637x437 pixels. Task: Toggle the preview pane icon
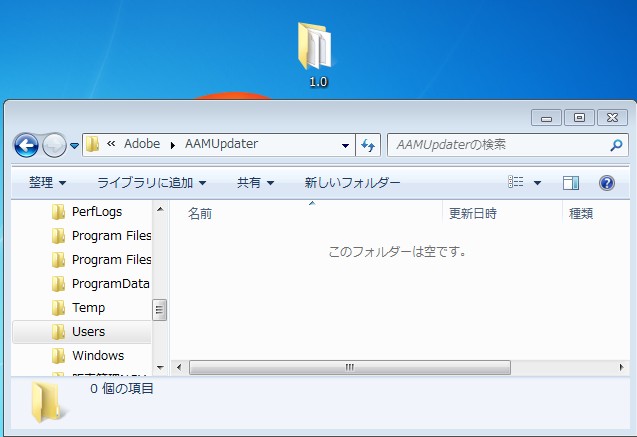coord(571,183)
